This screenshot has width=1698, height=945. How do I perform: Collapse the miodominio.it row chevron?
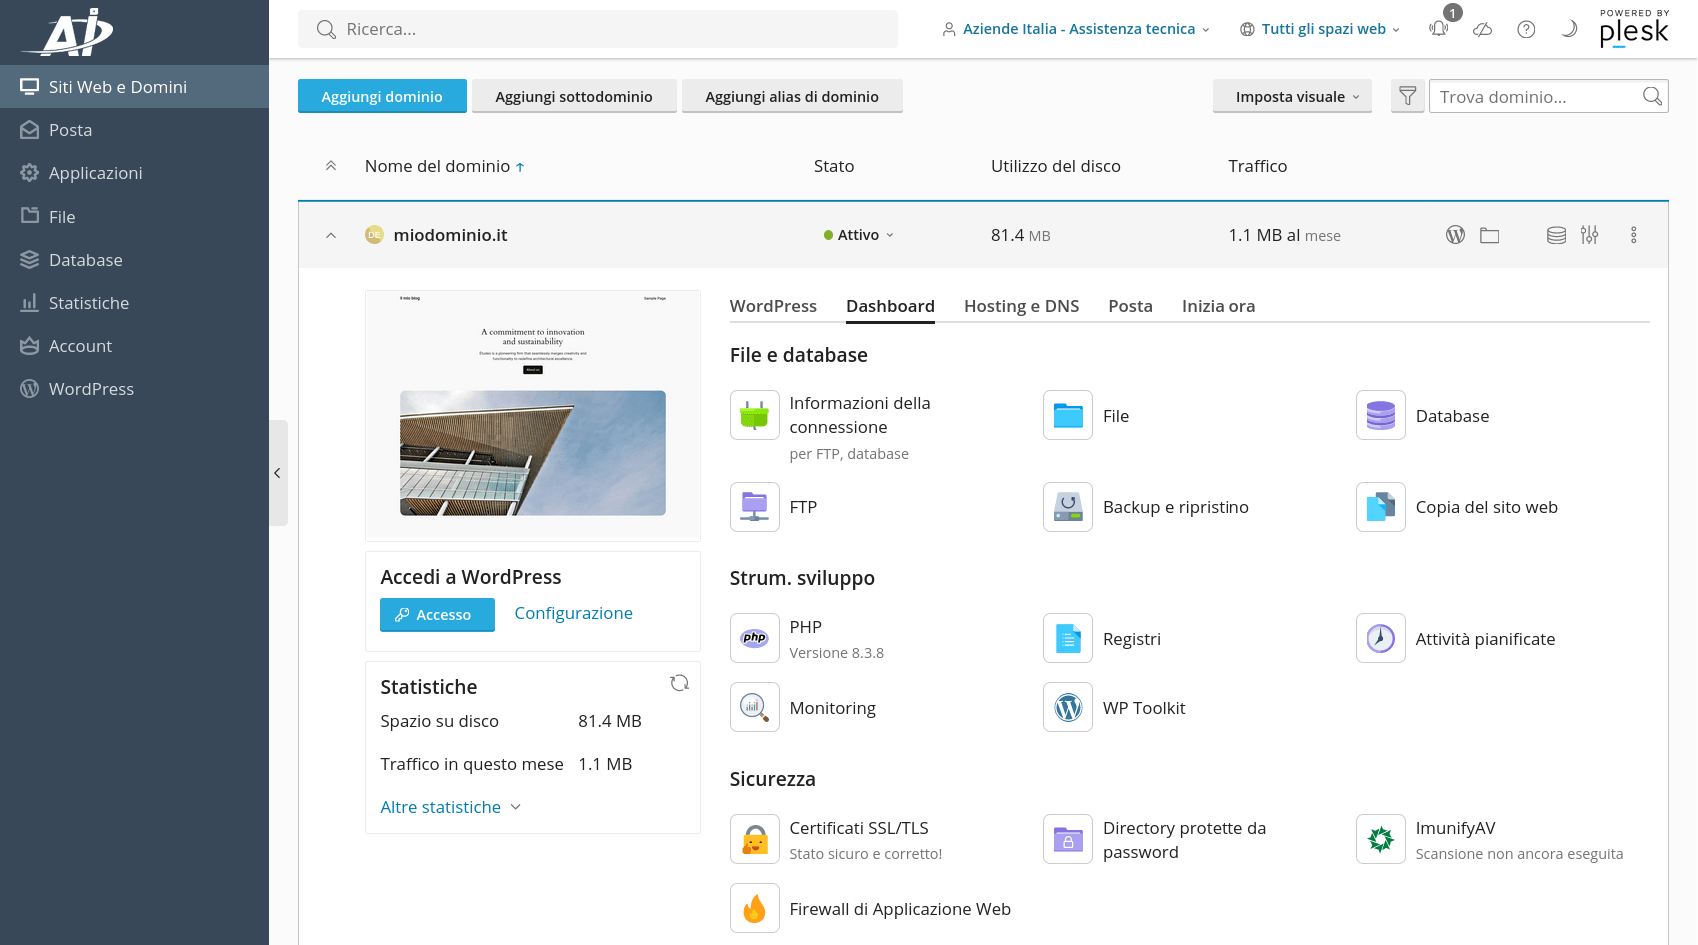pos(331,235)
